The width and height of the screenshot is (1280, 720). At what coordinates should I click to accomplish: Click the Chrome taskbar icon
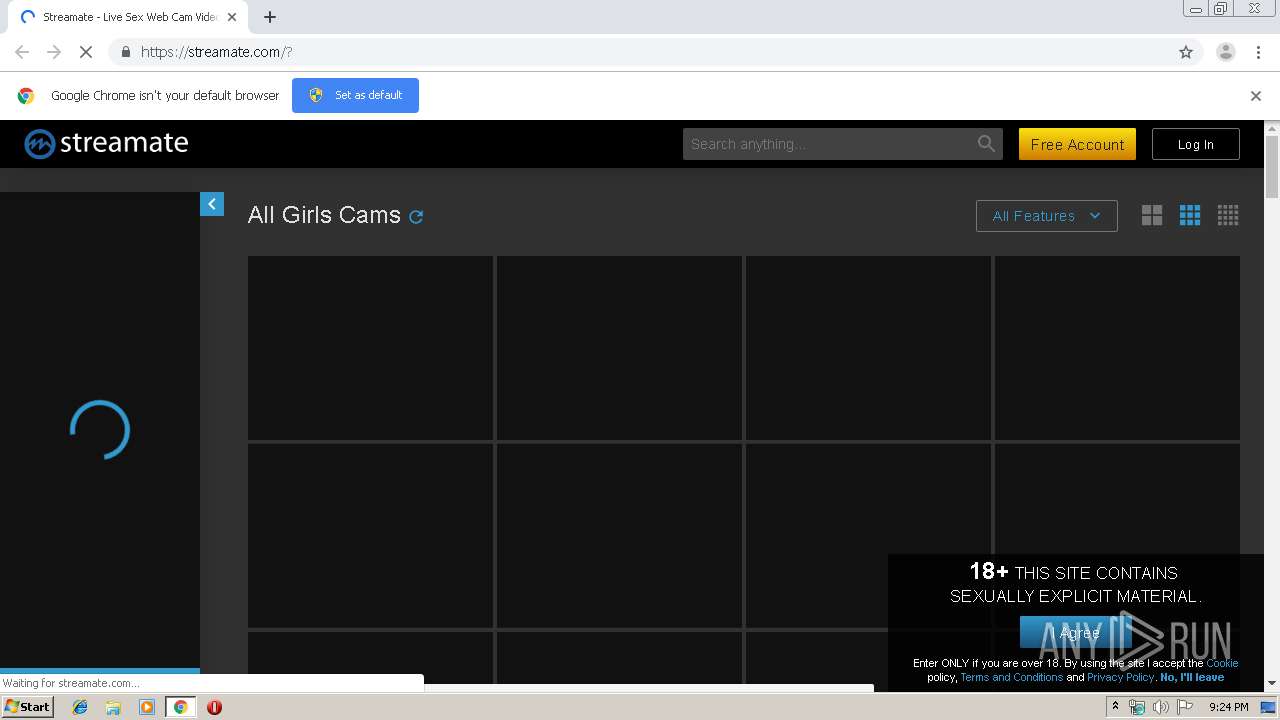pyautogui.click(x=180, y=707)
